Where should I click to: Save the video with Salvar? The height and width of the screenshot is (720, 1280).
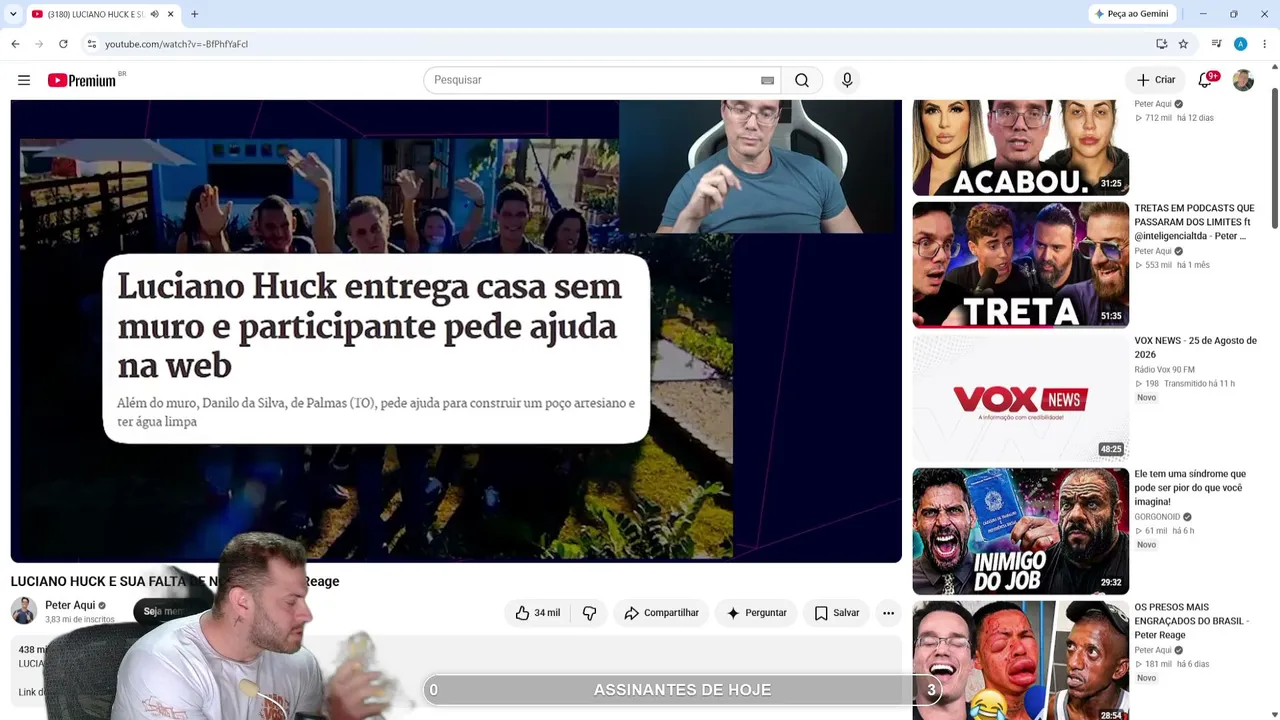click(x=837, y=613)
